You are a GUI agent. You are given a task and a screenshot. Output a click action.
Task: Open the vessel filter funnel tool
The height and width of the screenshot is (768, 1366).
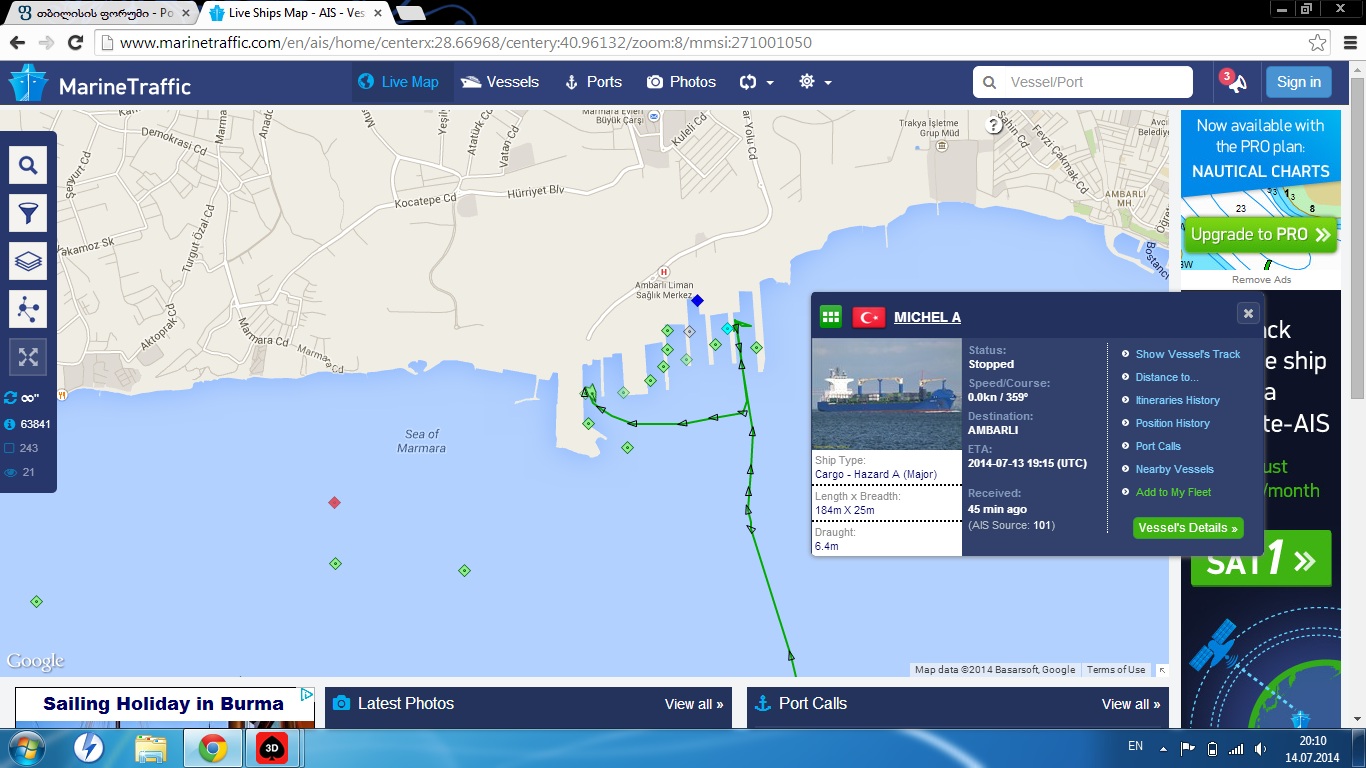point(28,213)
